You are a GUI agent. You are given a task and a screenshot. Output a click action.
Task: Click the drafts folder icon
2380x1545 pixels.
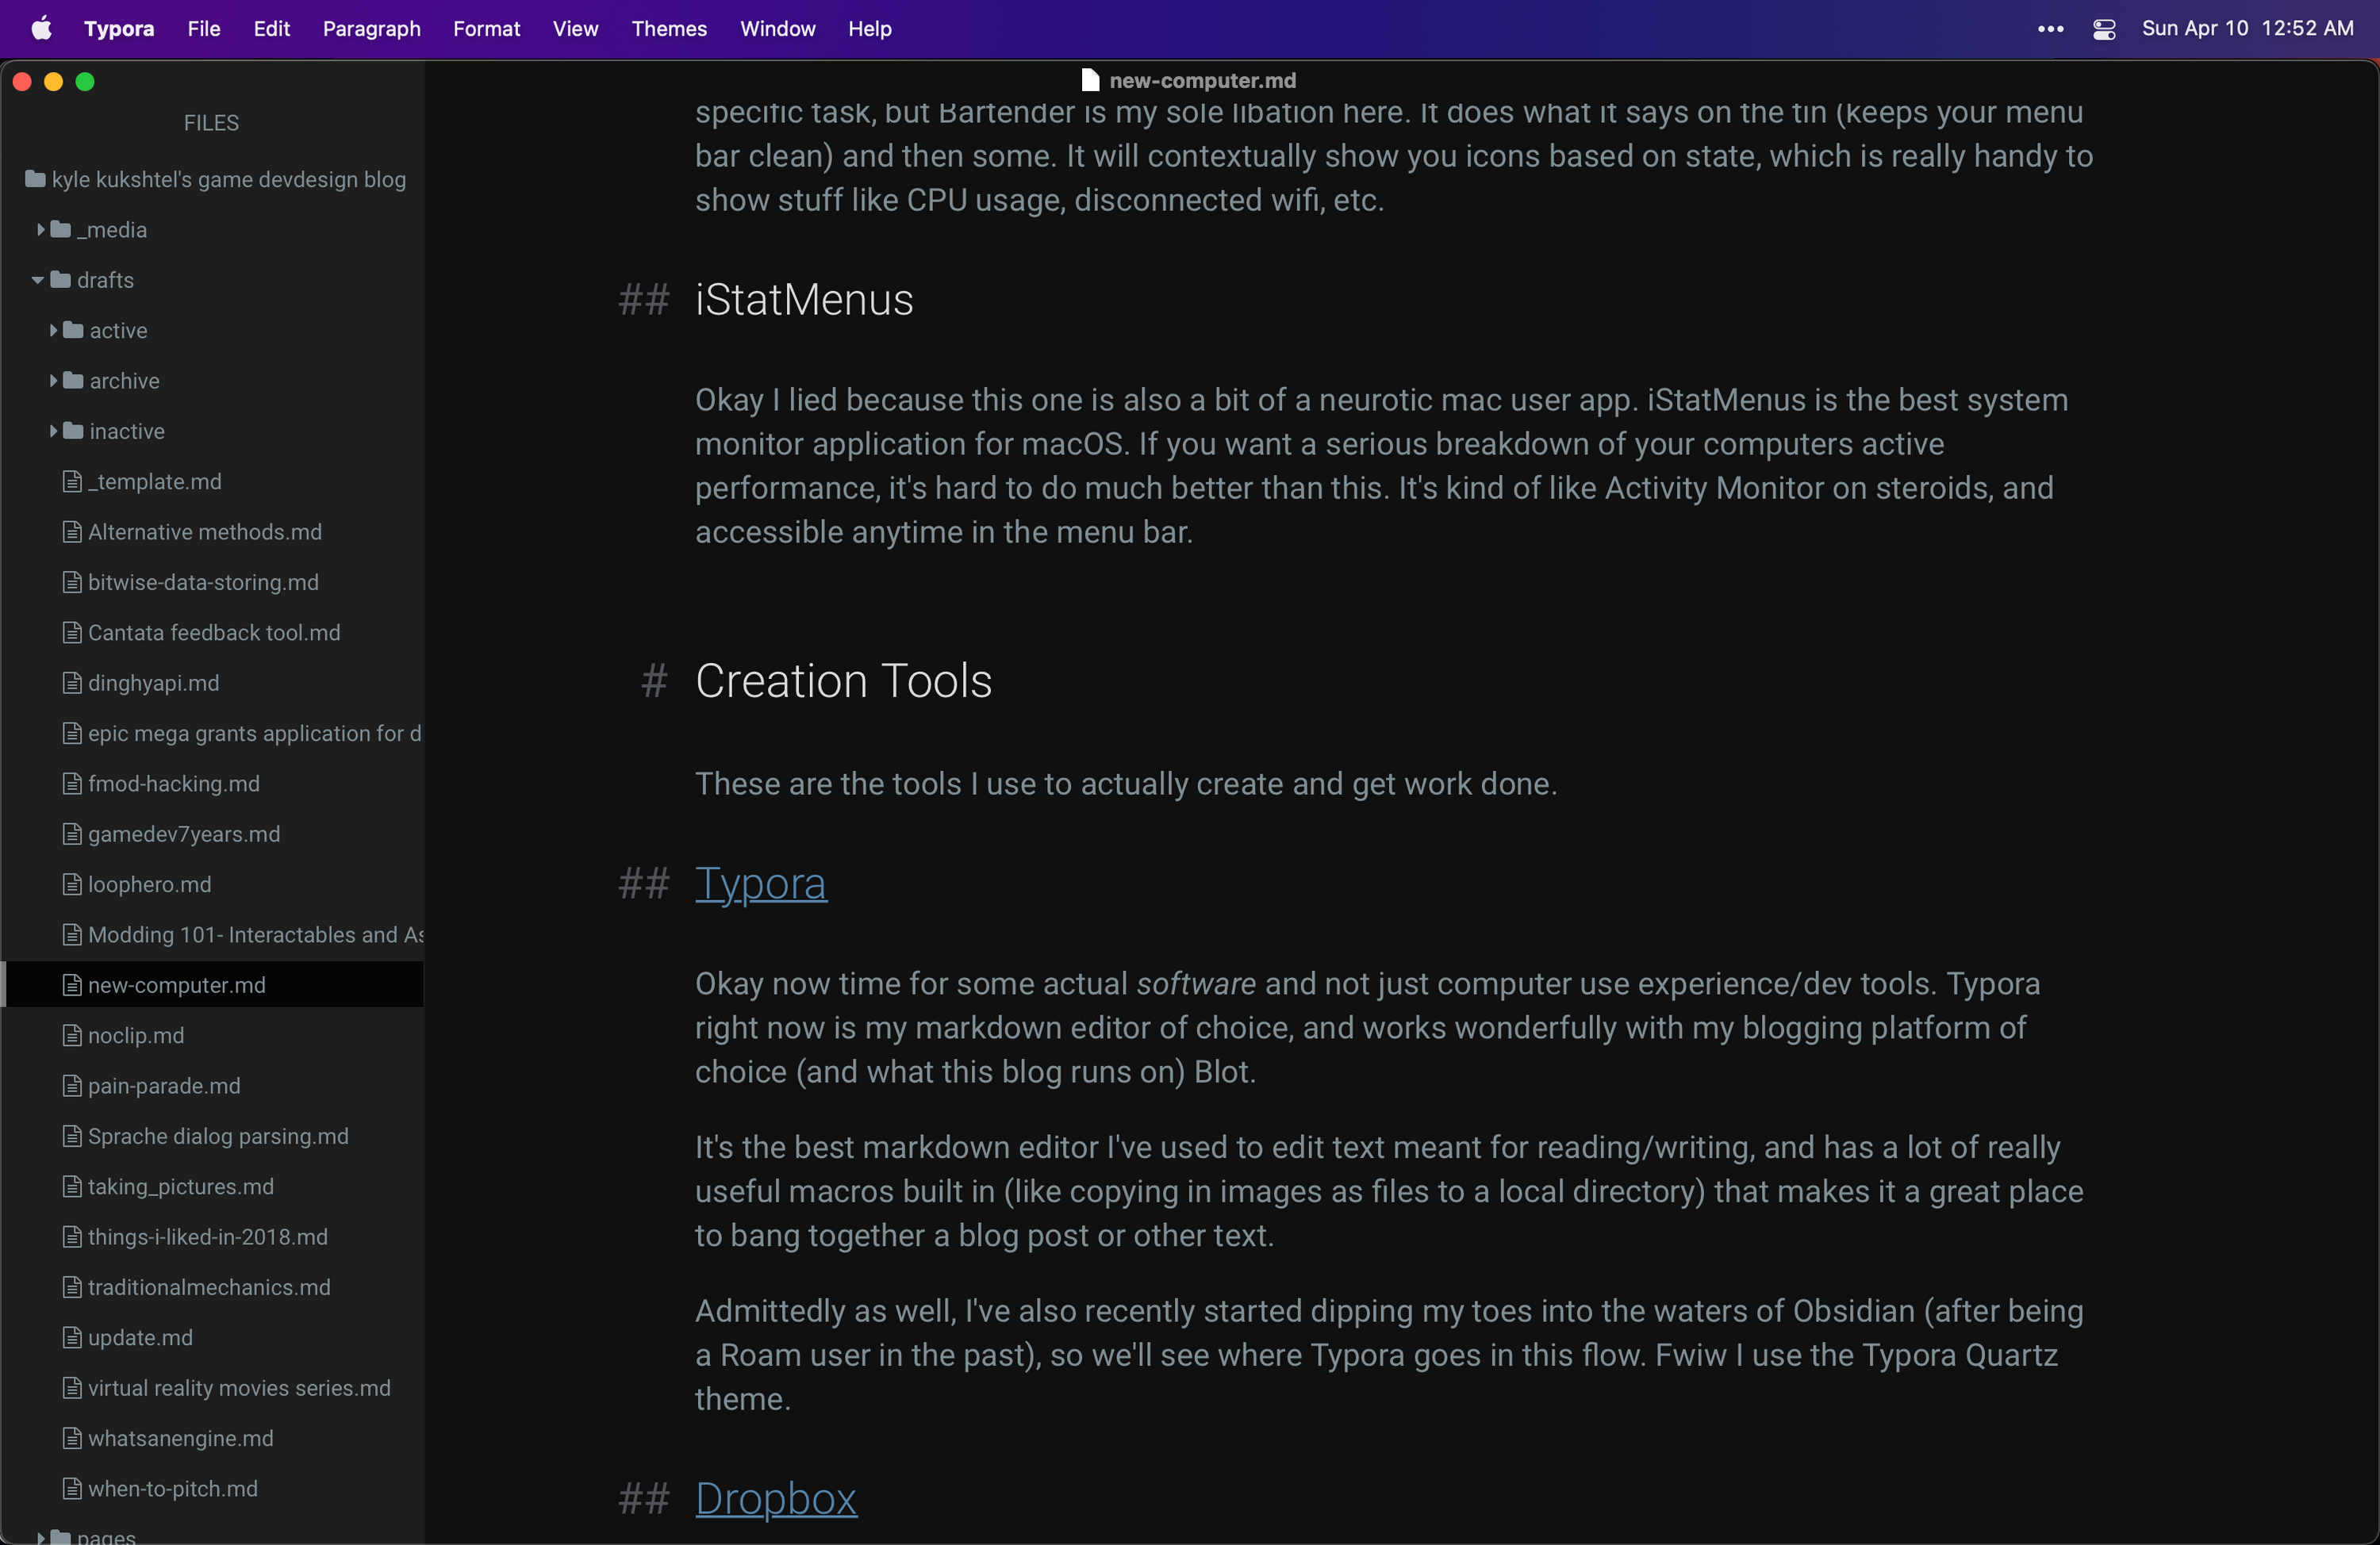click(x=61, y=279)
